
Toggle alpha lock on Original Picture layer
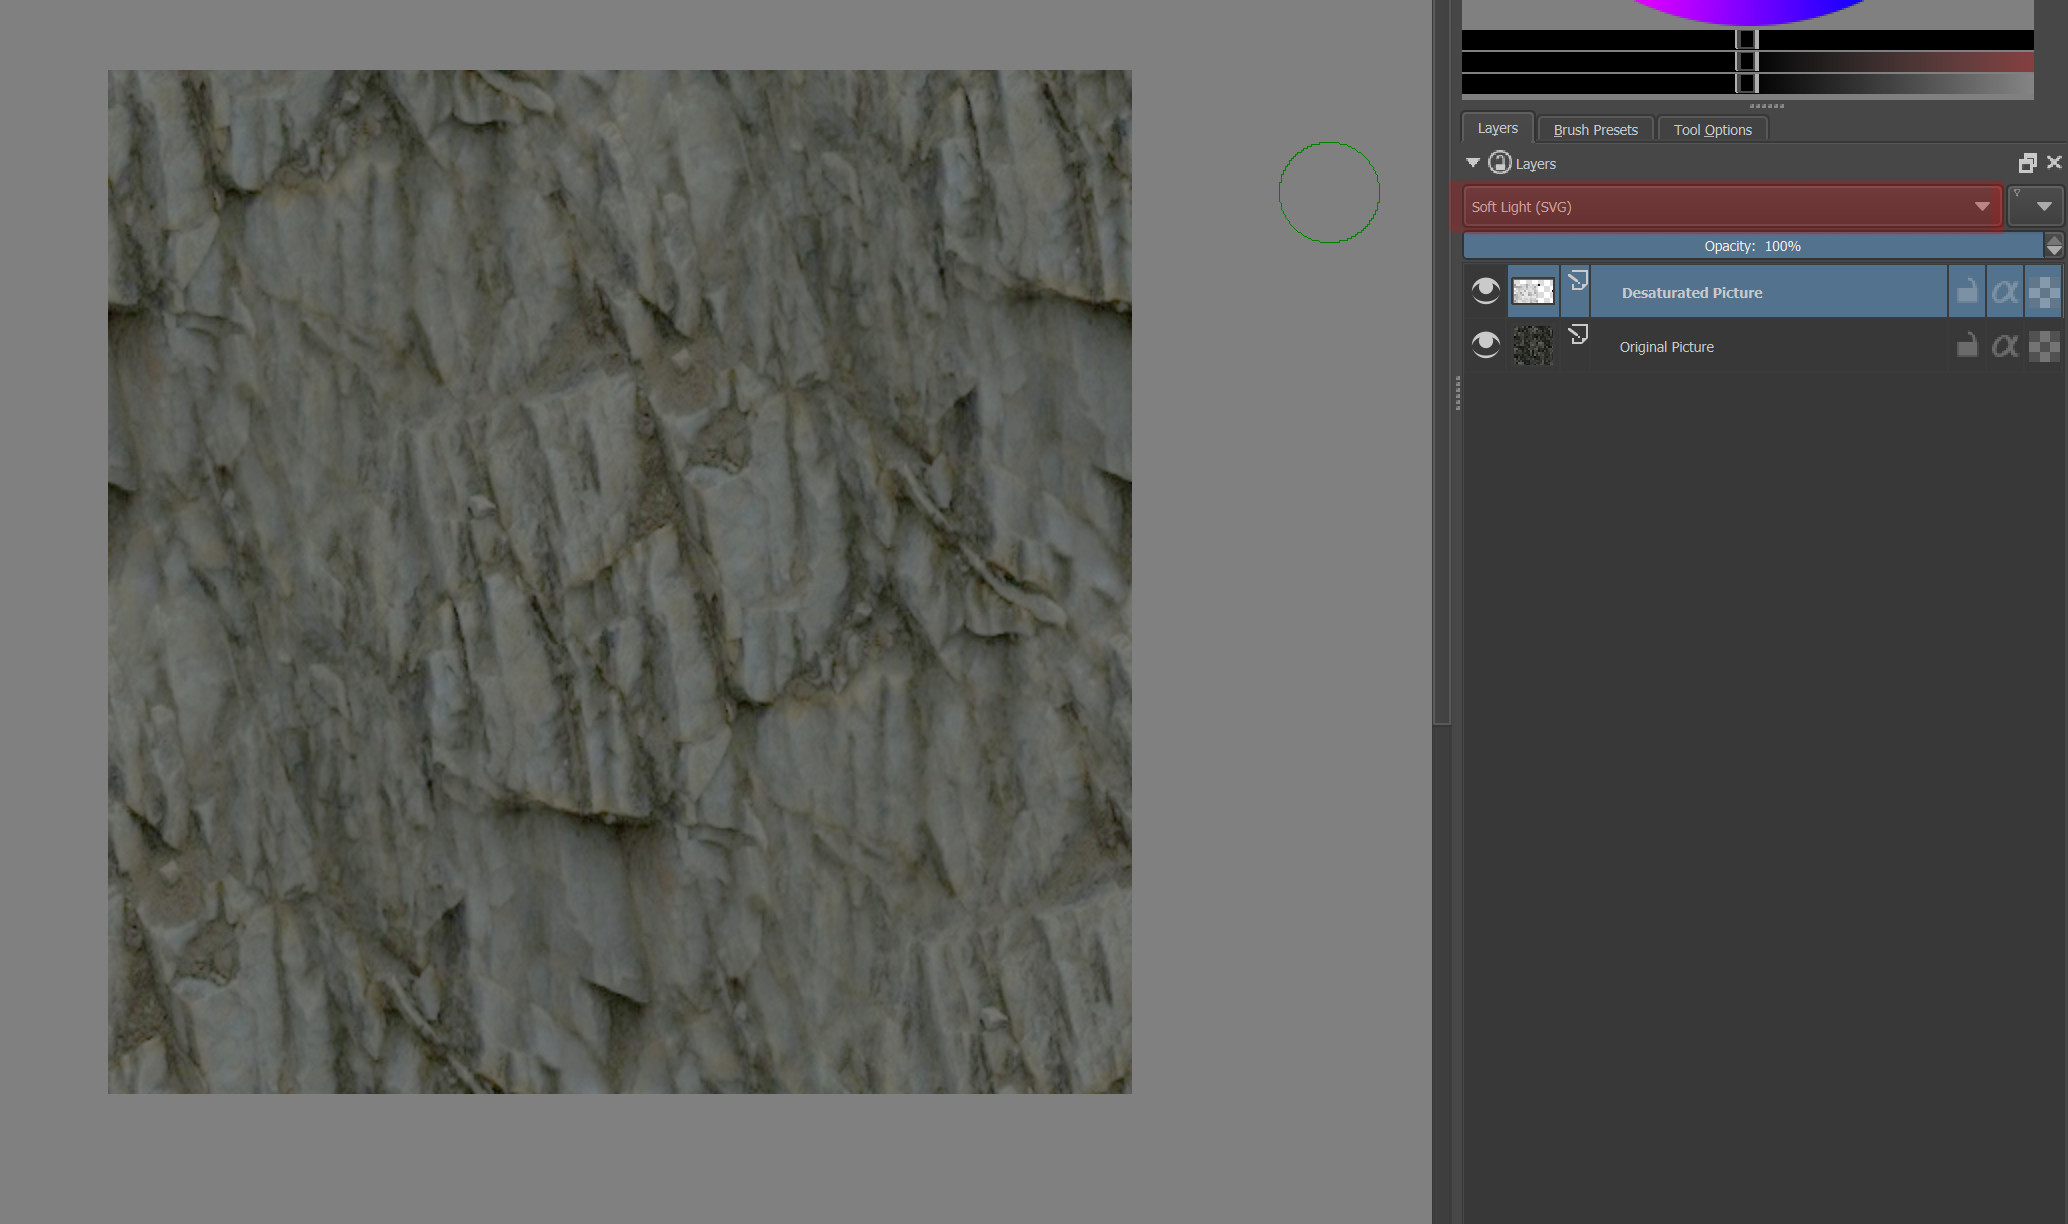(x=2043, y=346)
